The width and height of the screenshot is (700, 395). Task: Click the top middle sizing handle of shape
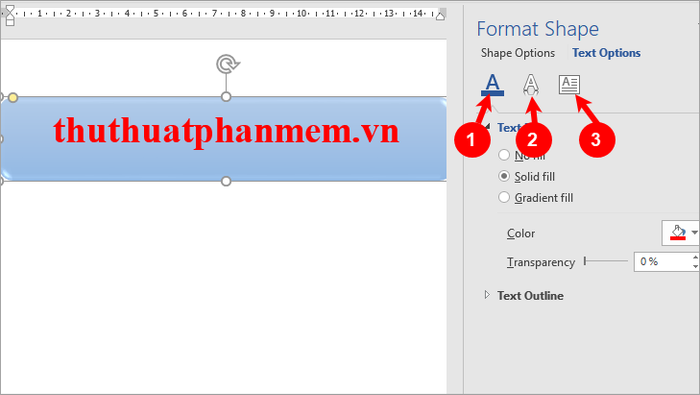[226, 96]
